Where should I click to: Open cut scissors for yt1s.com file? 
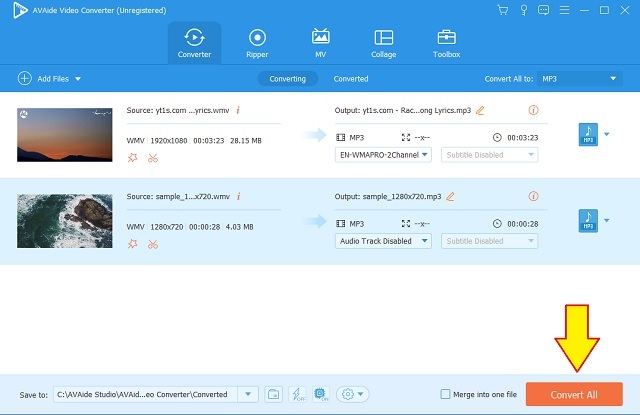point(153,158)
